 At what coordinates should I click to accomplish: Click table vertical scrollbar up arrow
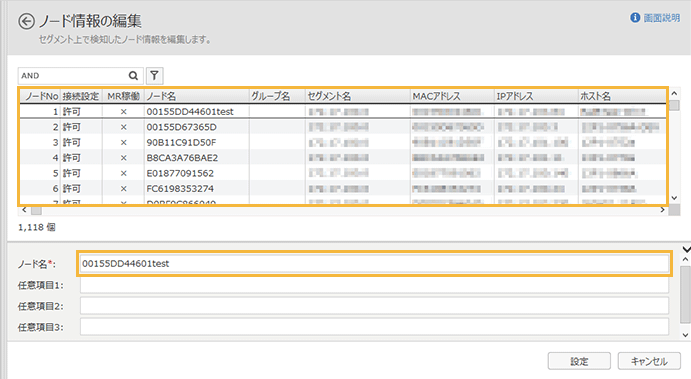(674, 93)
